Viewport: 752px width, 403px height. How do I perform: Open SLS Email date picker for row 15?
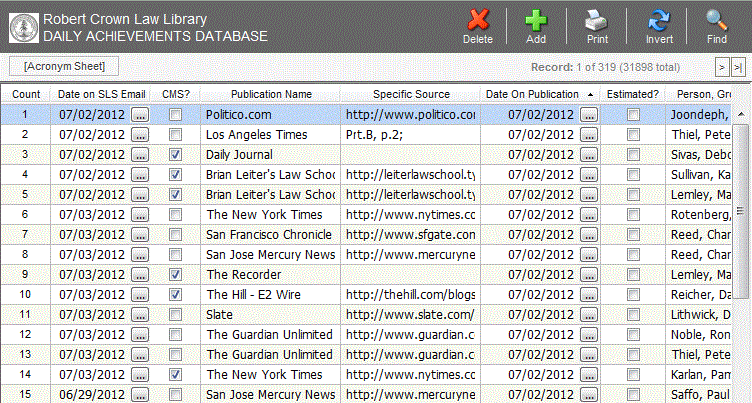140,394
